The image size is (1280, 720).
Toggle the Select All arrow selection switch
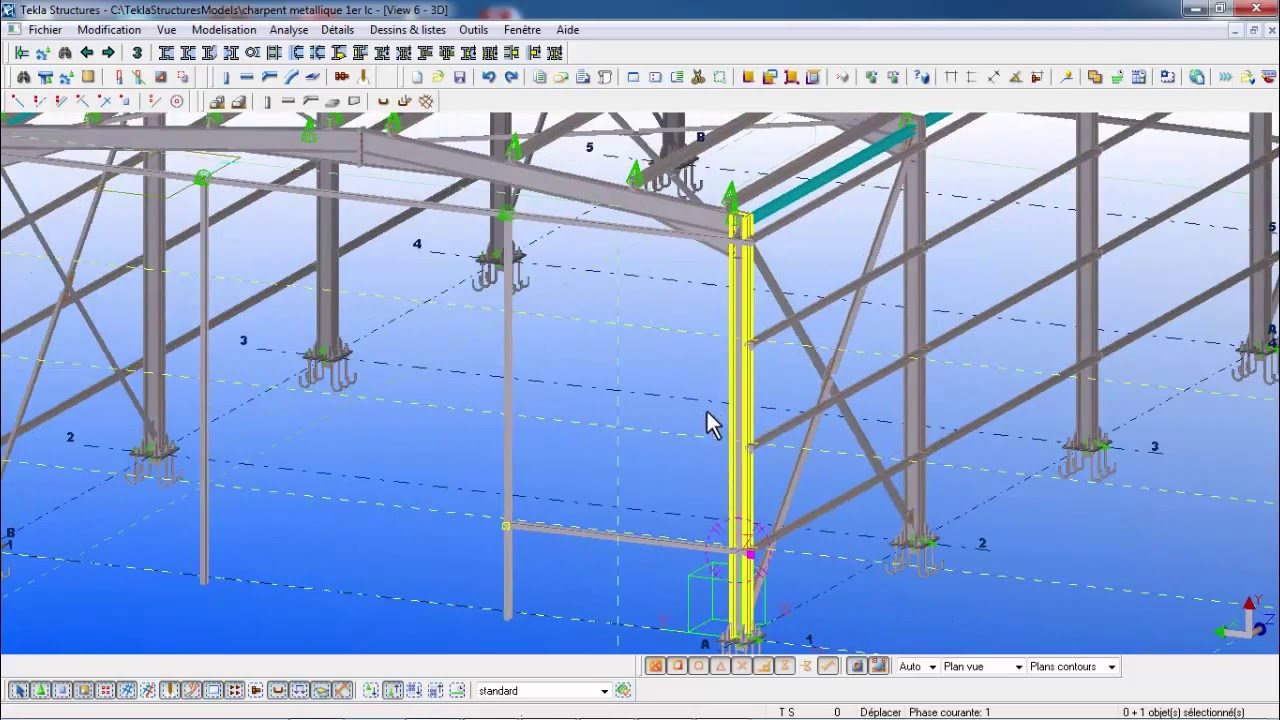tap(18, 690)
